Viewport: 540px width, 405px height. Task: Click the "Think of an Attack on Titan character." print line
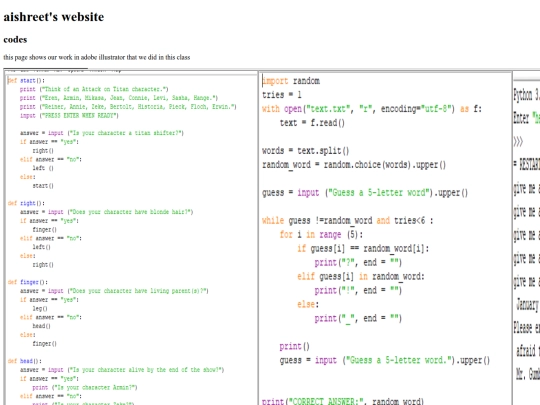[94, 89]
